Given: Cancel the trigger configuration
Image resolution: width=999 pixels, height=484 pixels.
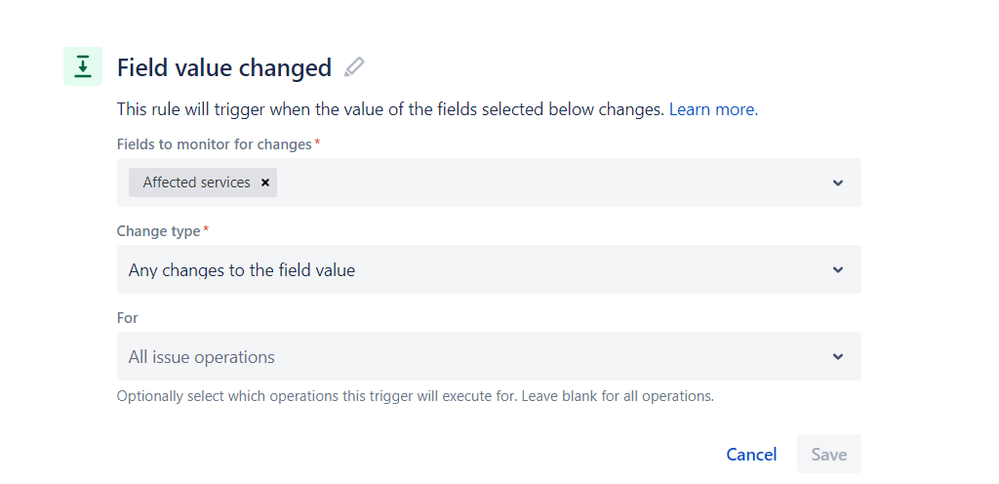Looking at the screenshot, I should pos(752,454).
